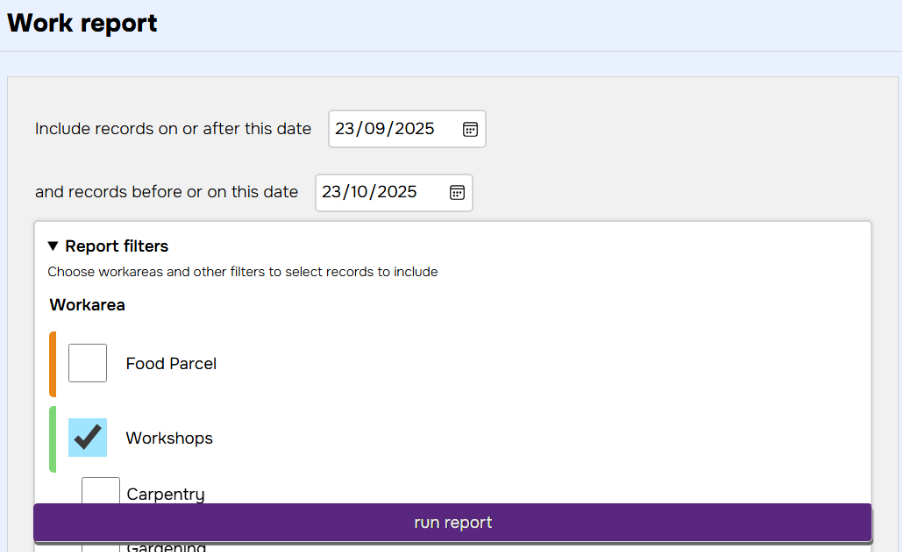Image resolution: width=903 pixels, height=552 pixels.
Task: Tick the Food Parcel checkbox
Action: [x=88, y=363]
